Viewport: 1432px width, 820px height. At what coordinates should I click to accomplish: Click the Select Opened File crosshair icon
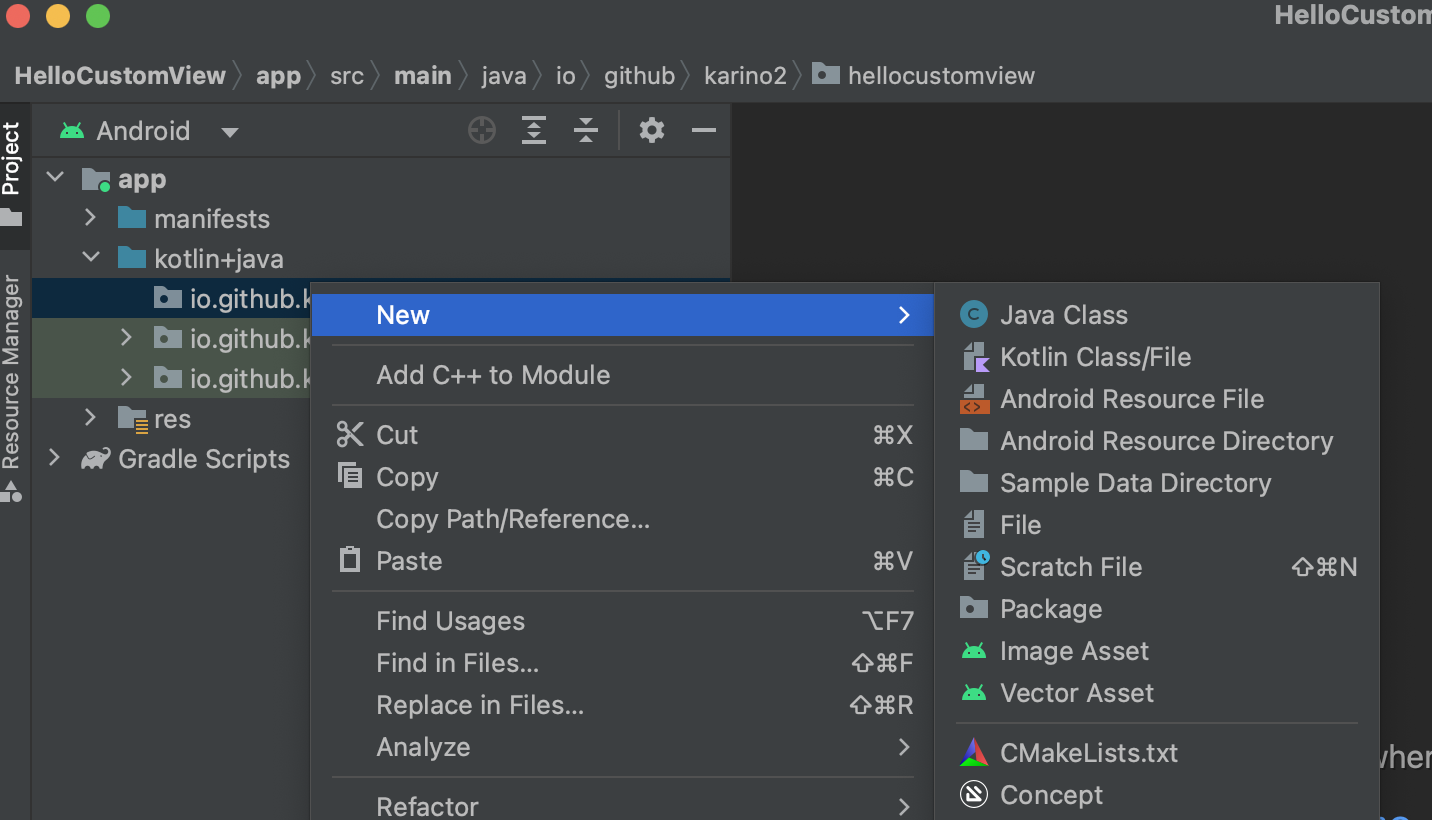[x=482, y=130]
